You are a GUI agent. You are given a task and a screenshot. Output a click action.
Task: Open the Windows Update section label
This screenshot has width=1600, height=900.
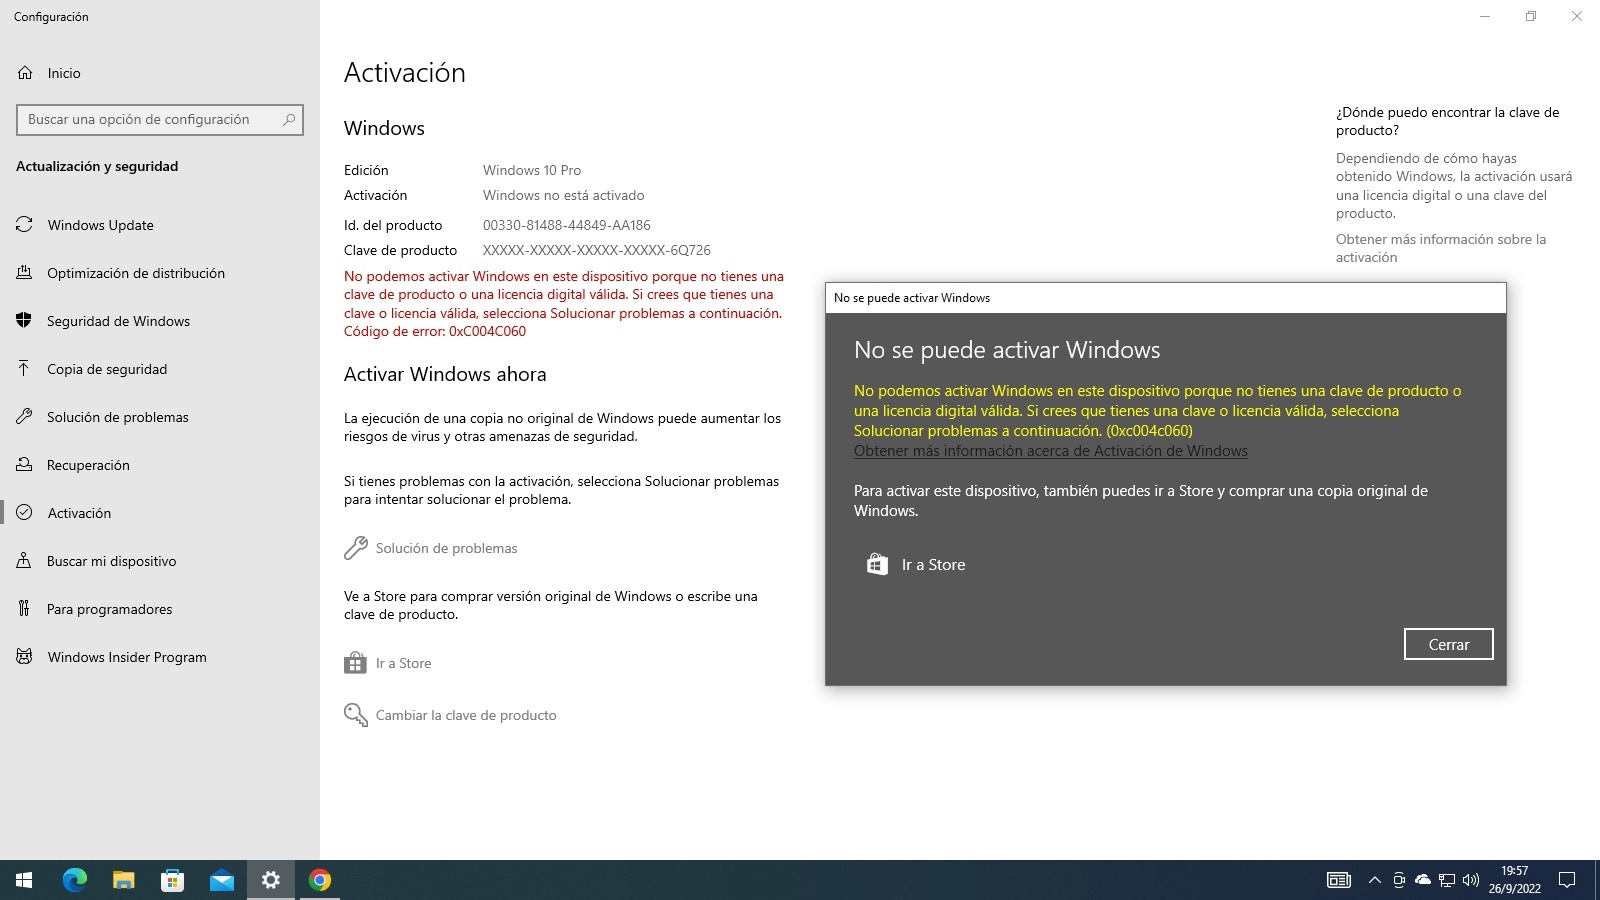click(101, 225)
